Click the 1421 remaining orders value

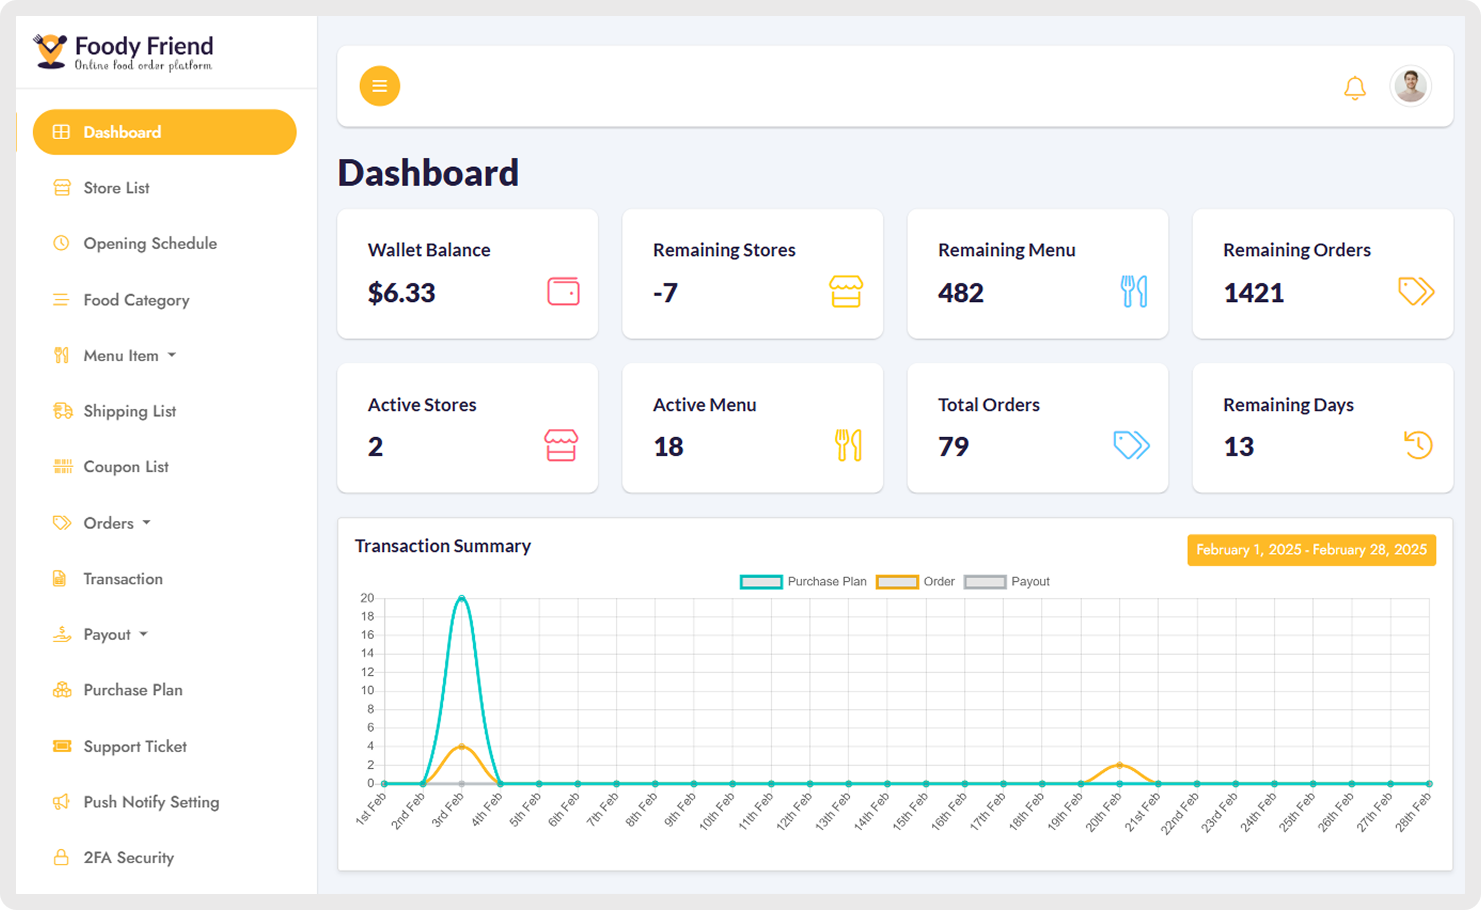click(x=1254, y=293)
